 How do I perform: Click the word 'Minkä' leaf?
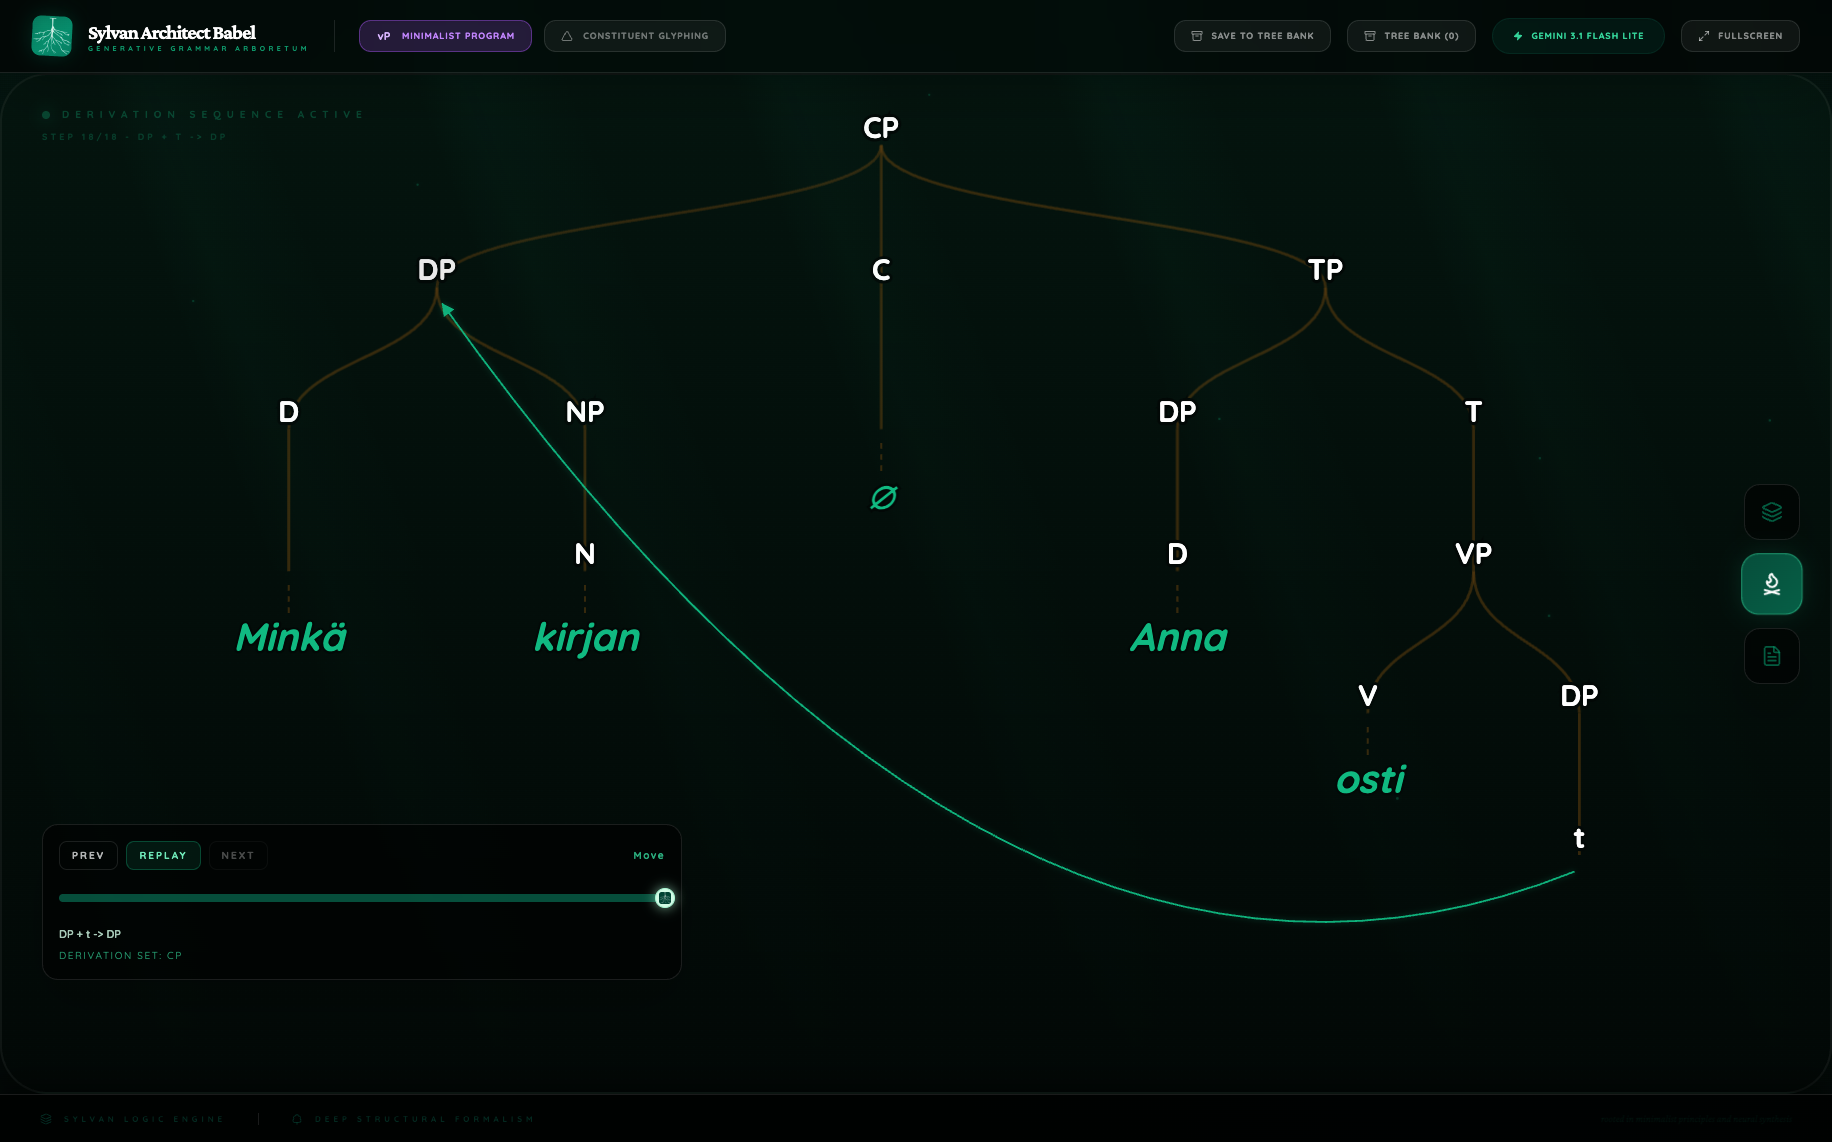[x=291, y=638]
